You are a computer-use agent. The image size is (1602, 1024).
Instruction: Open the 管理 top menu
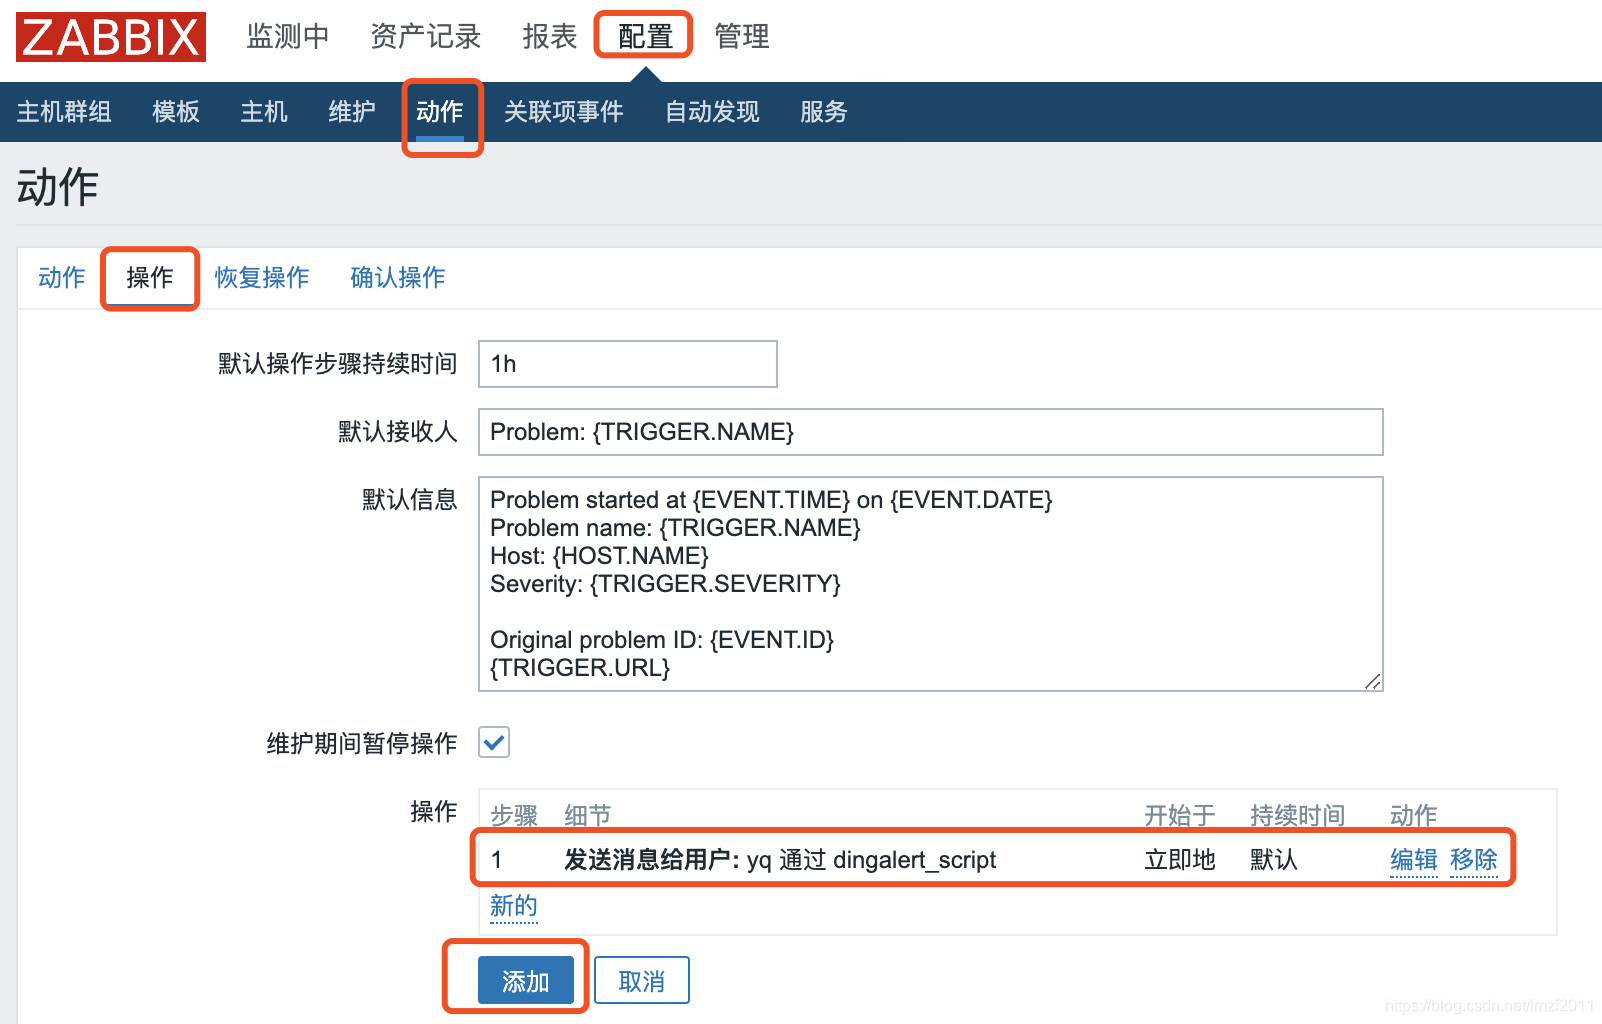[x=742, y=37]
